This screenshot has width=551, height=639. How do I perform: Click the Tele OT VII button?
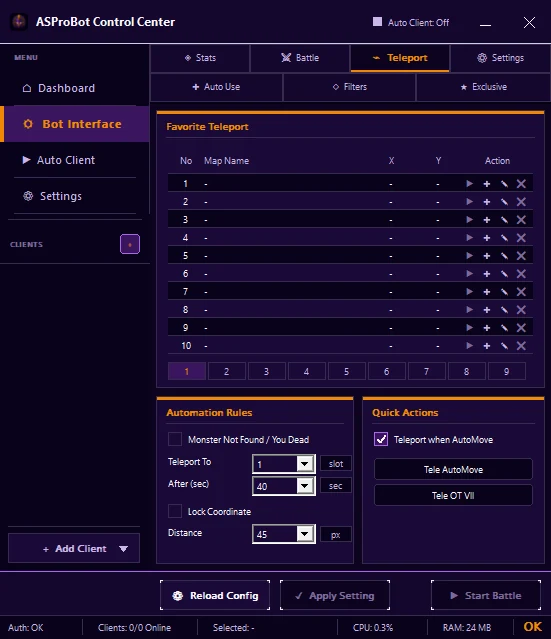pos(453,496)
